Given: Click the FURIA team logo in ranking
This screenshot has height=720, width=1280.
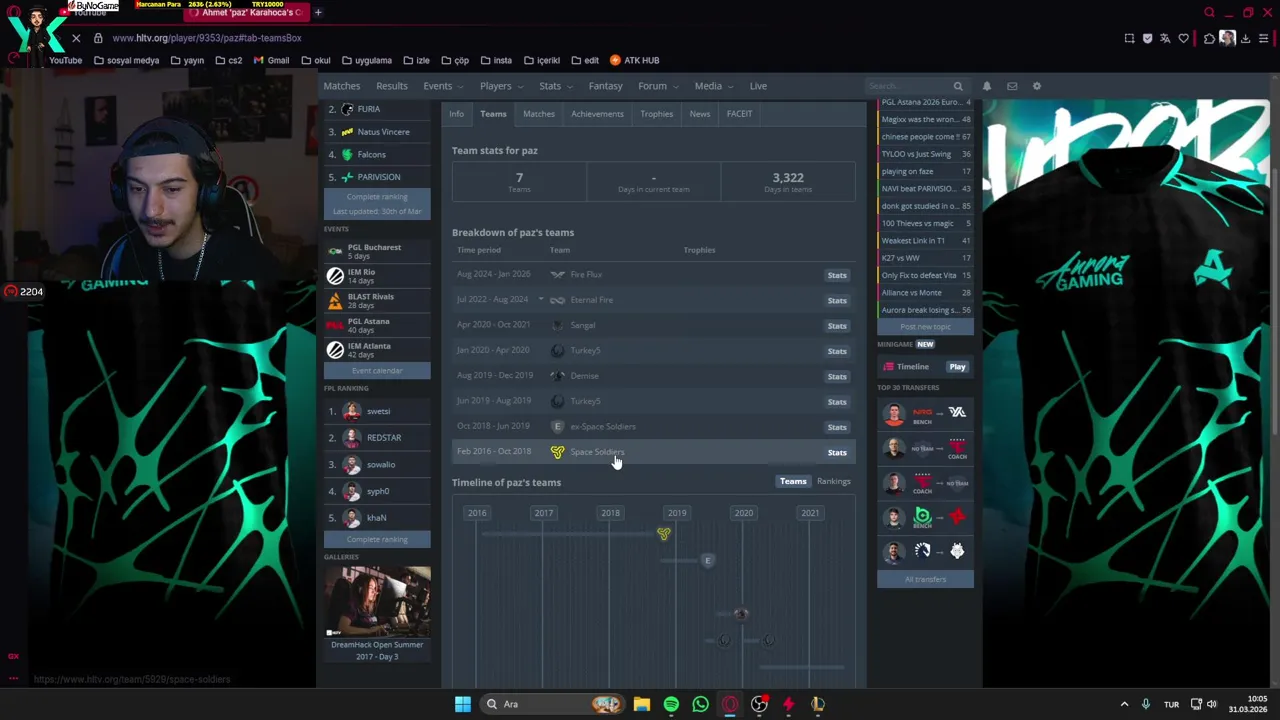Looking at the screenshot, I should [x=347, y=109].
